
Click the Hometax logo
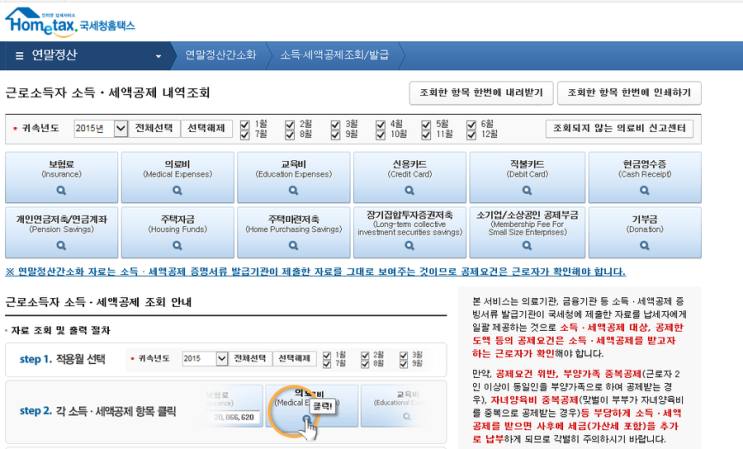[70, 22]
